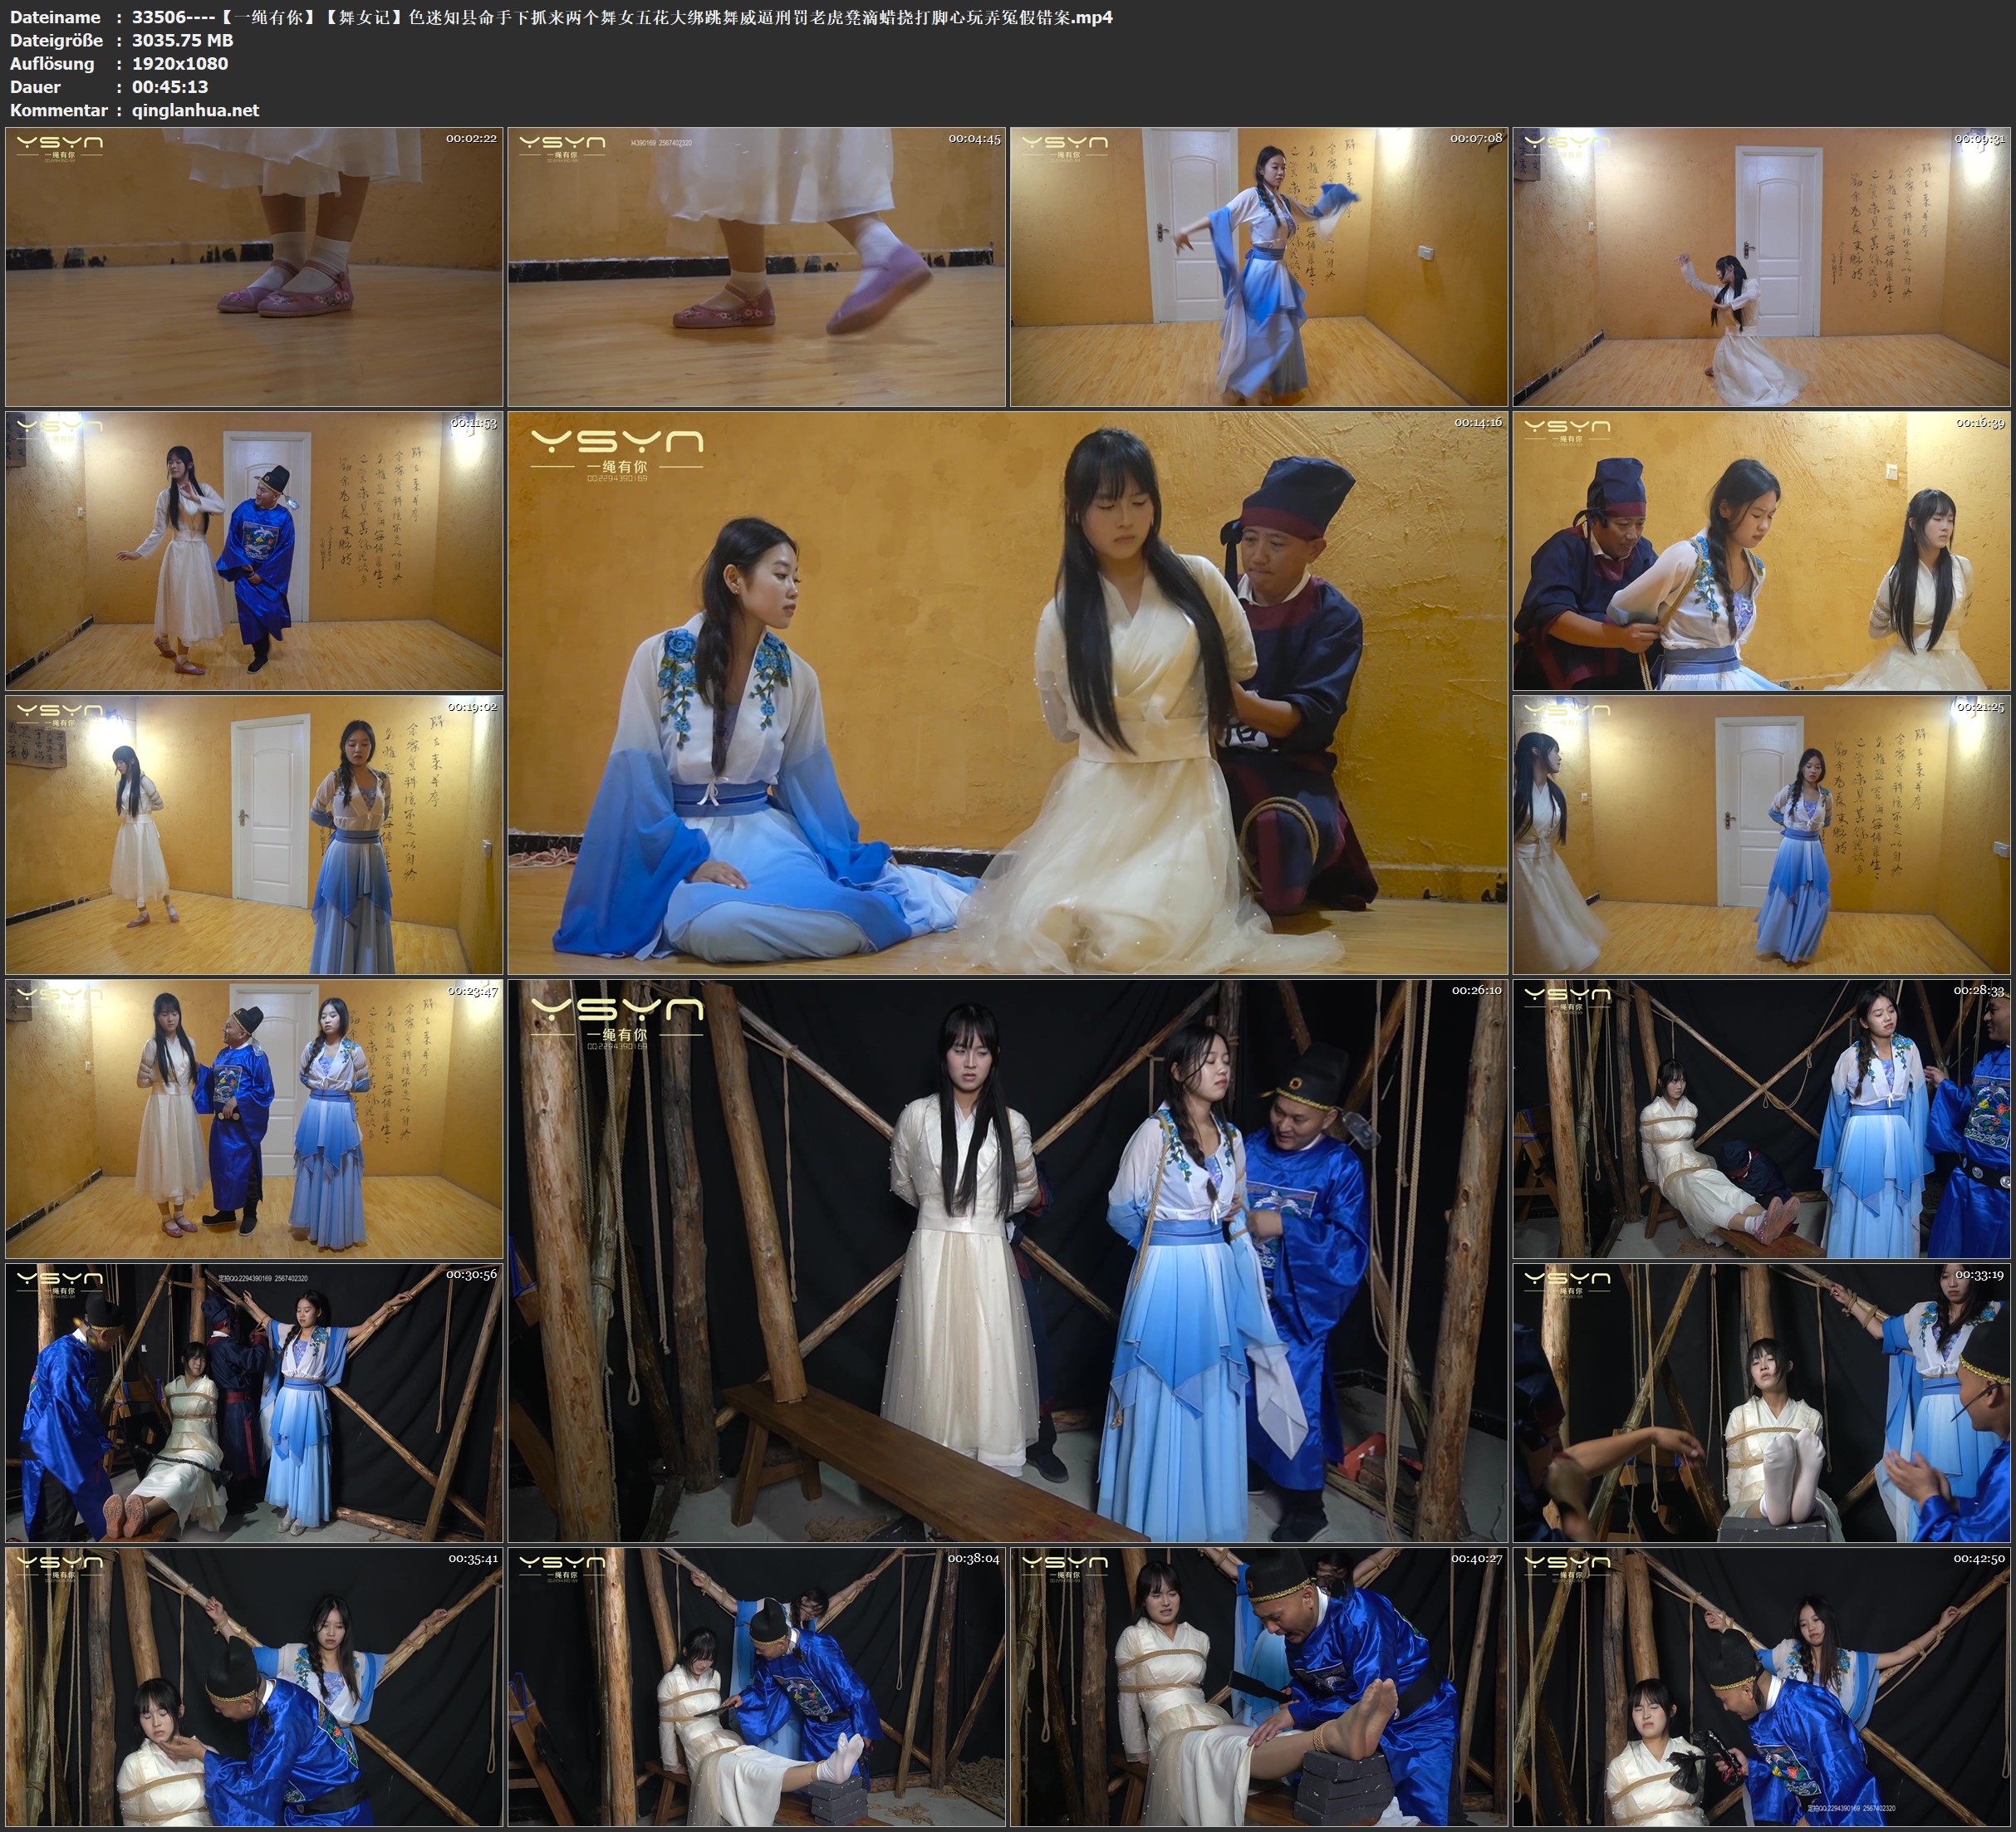Click the thumbnail at 00:07:08
Screen dimensions: 2016x1832
pyautogui.click(x=1258, y=266)
